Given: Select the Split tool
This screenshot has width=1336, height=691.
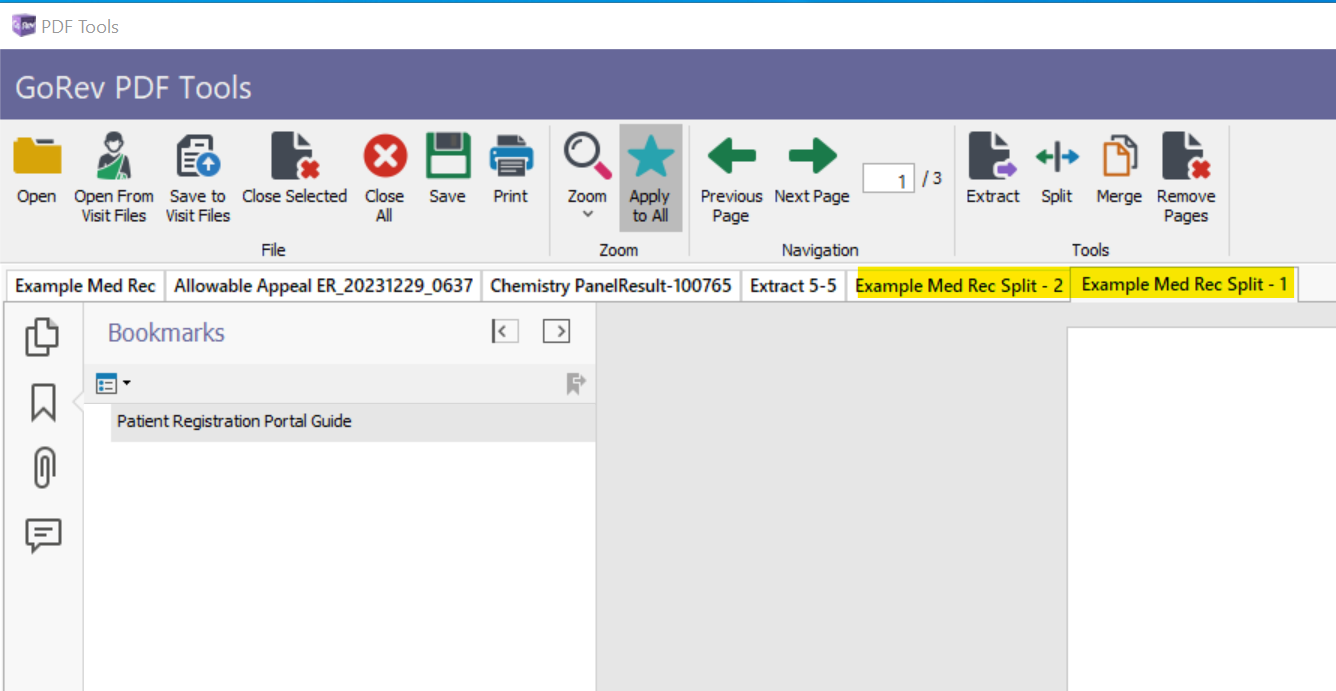Looking at the screenshot, I should [x=1057, y=157].
